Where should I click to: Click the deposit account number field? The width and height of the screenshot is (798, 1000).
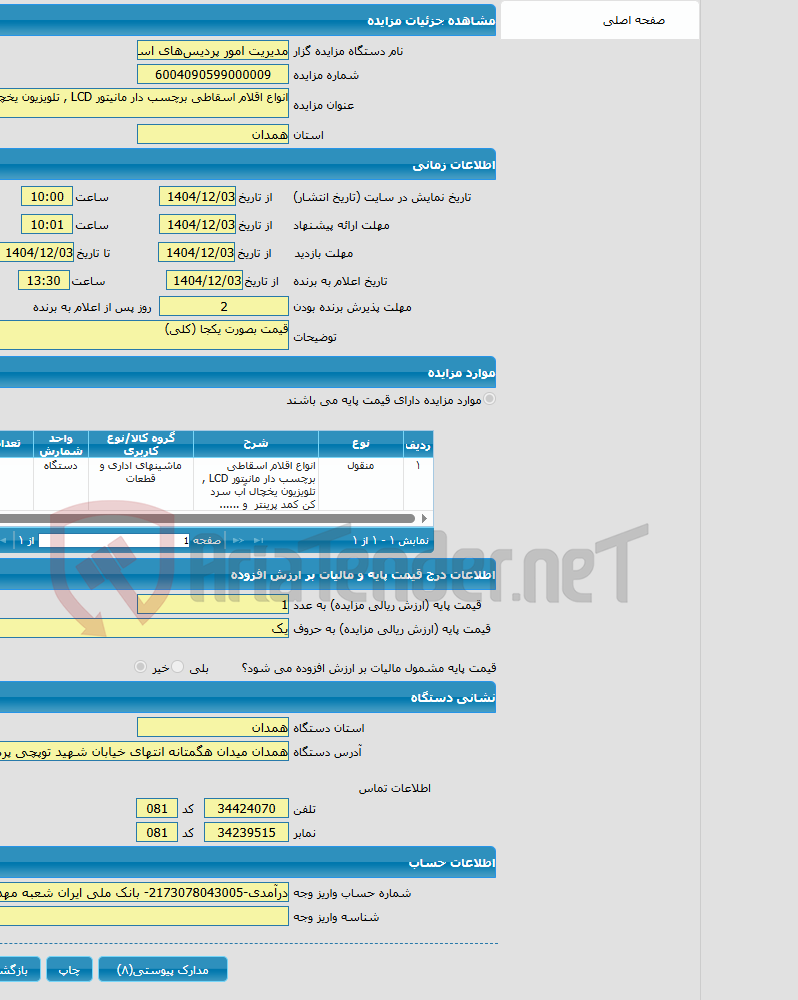144,893
